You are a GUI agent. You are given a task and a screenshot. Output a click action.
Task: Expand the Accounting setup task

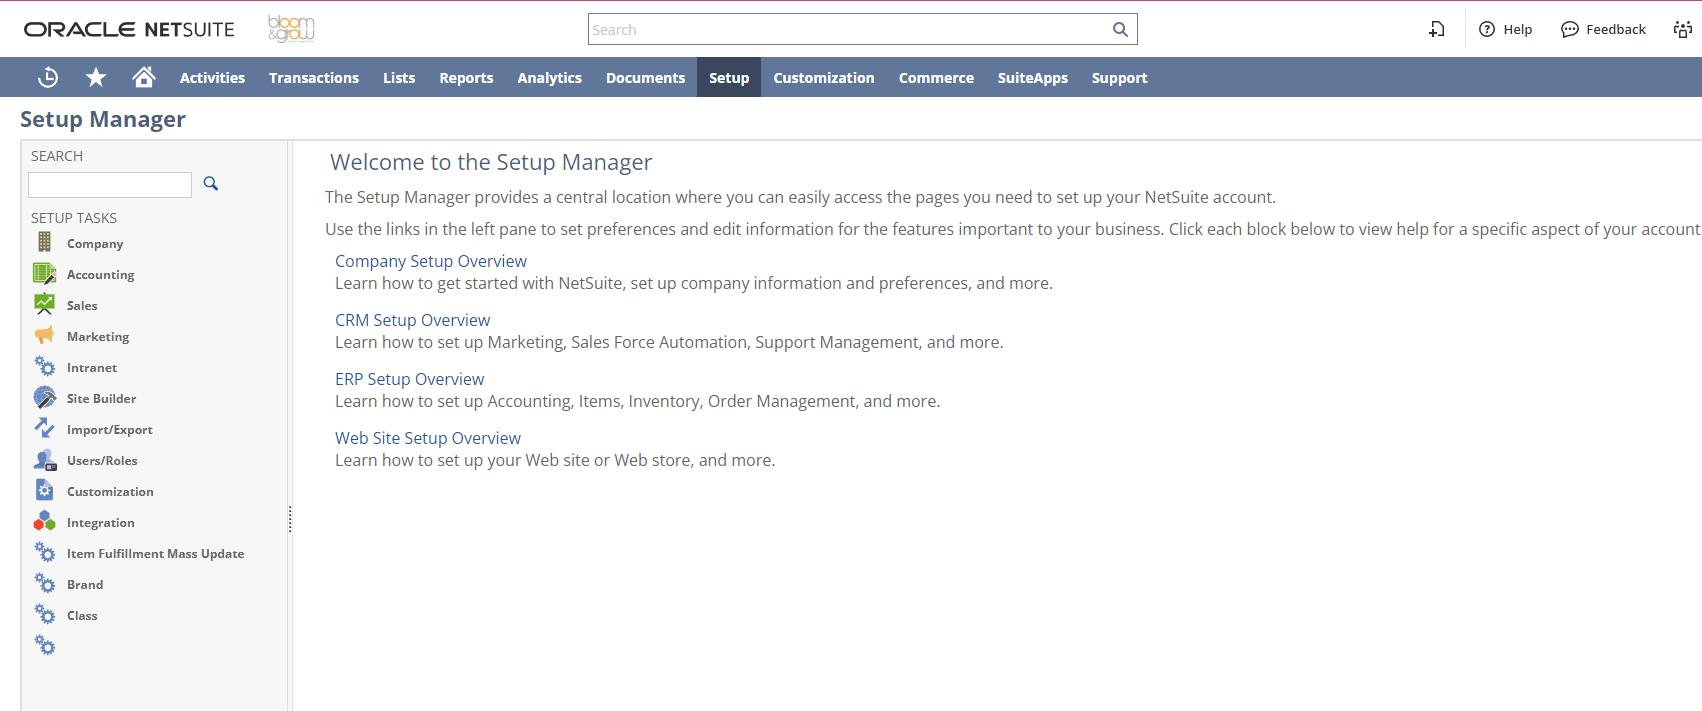(100, 275)
